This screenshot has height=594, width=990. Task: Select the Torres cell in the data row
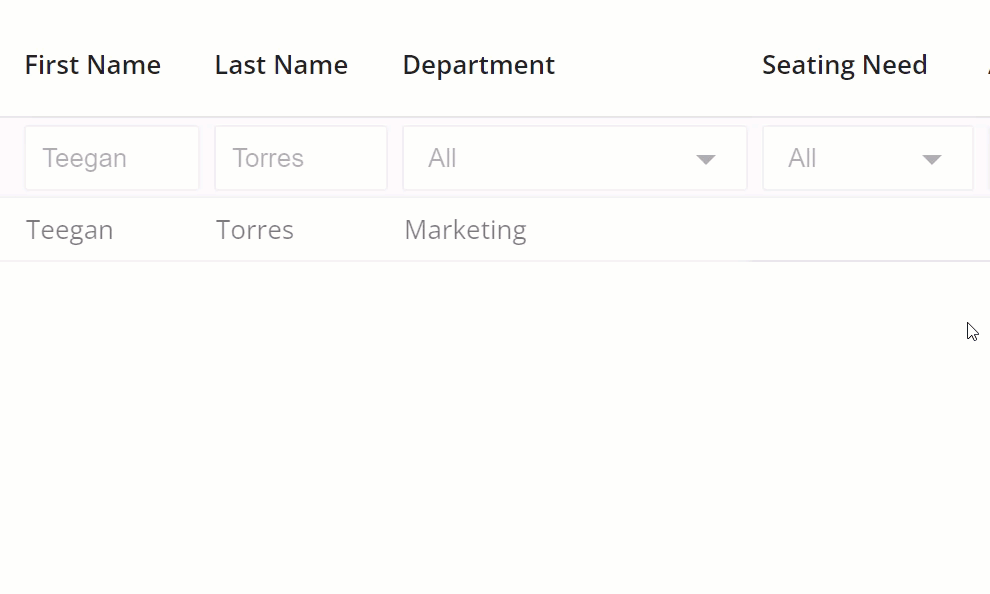point(254,229)
